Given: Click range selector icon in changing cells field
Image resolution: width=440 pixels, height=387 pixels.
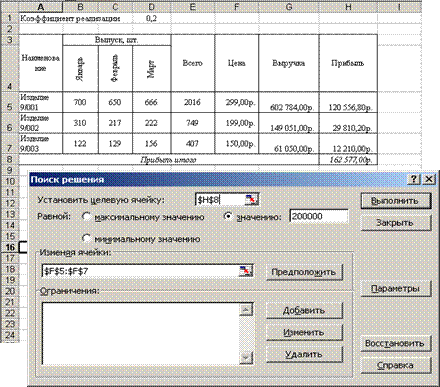Looking at the screenshot, I should coord(245,271).
